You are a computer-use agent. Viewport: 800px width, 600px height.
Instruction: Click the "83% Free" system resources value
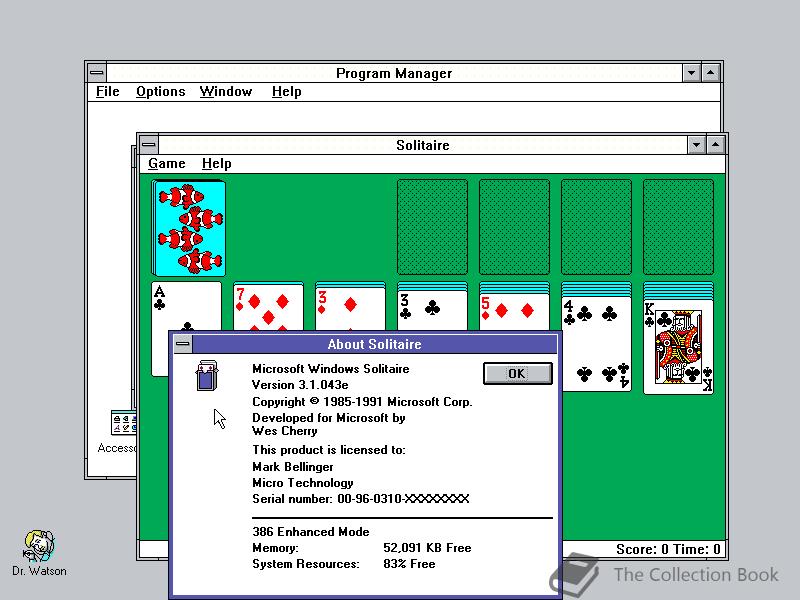click(409, 564)
